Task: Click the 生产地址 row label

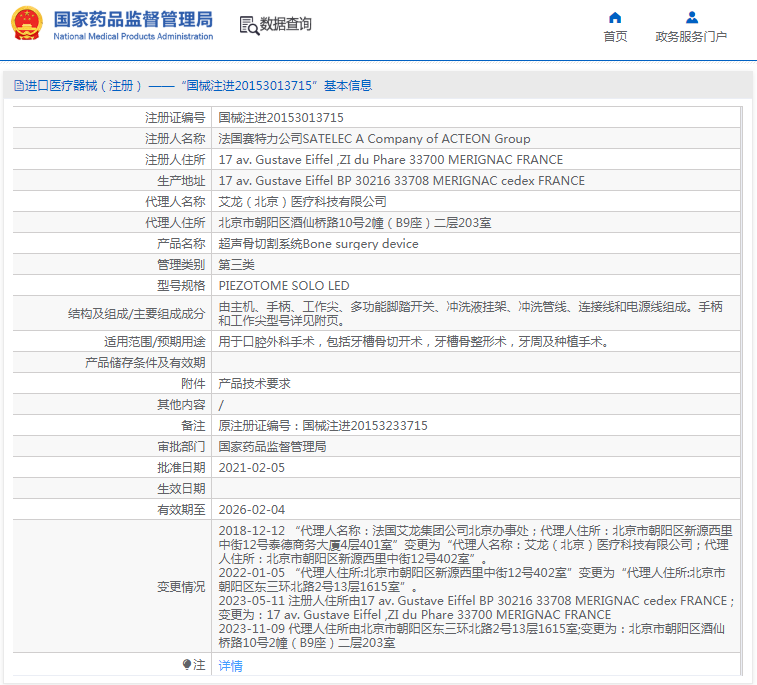Action: click(181, 181)
